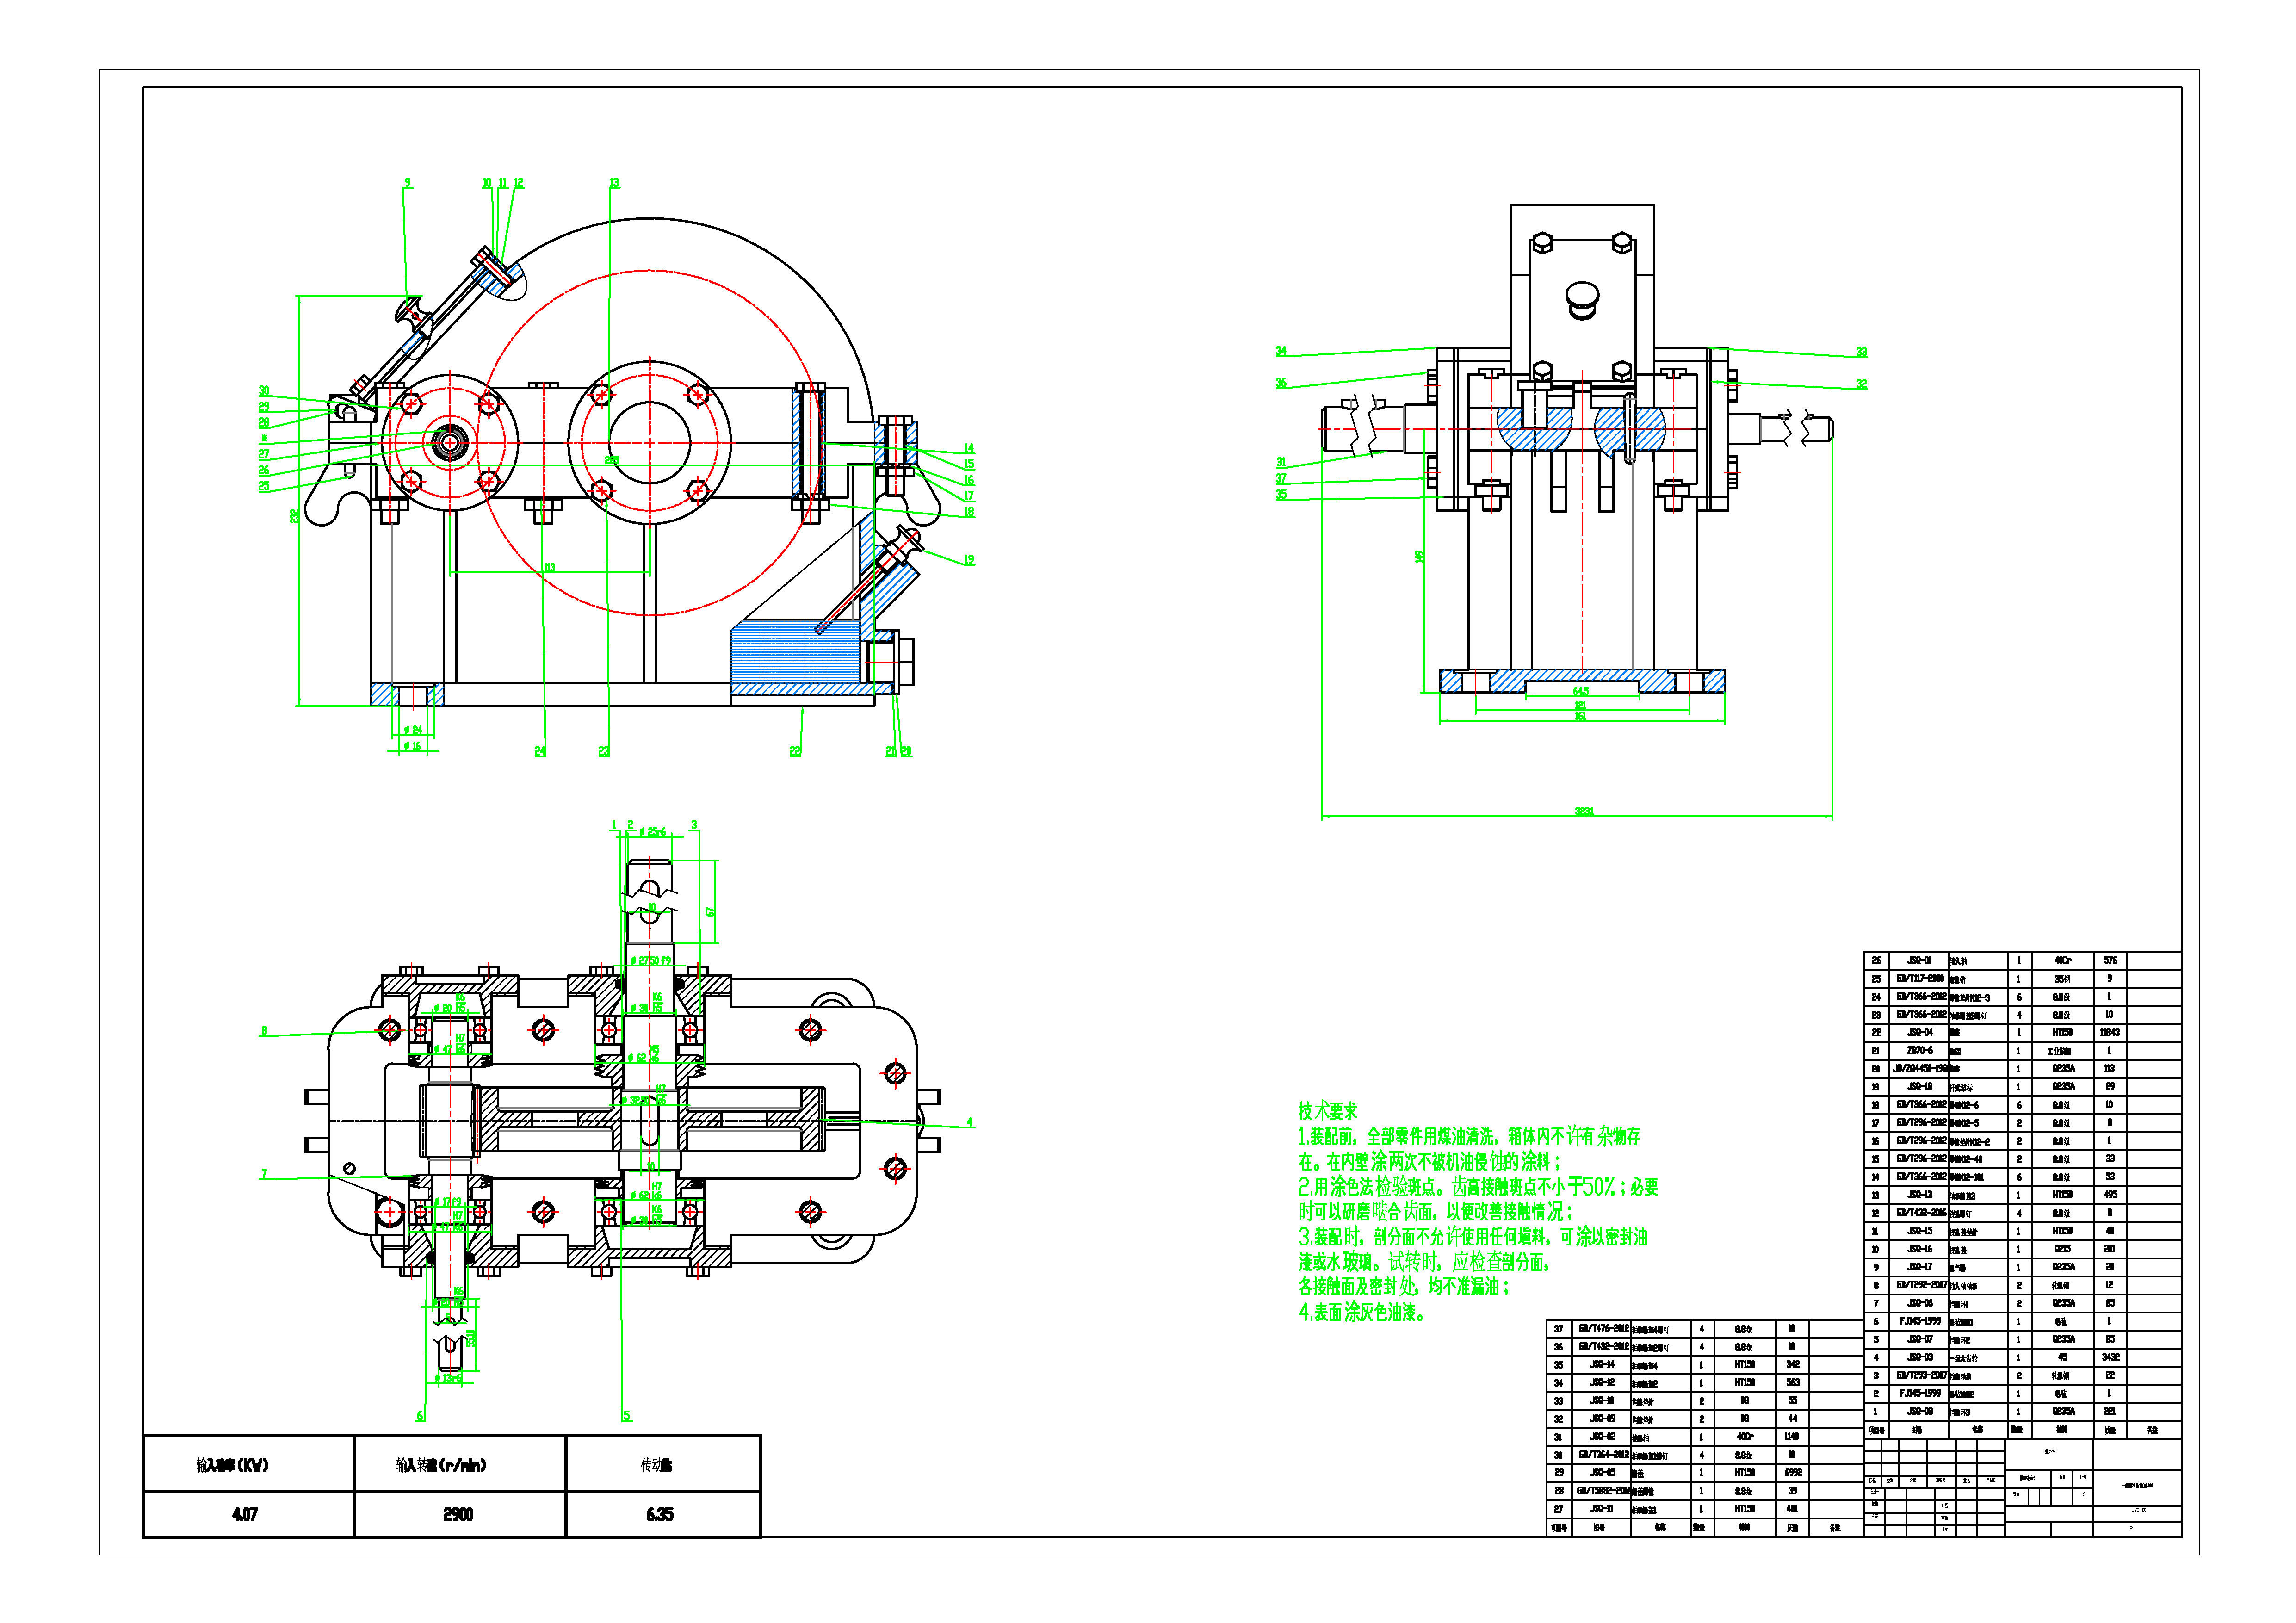Select the 技术要求 technical requirements heading
Viewport: 2296px width, 1623px height.
[x=1328, y=1111]
